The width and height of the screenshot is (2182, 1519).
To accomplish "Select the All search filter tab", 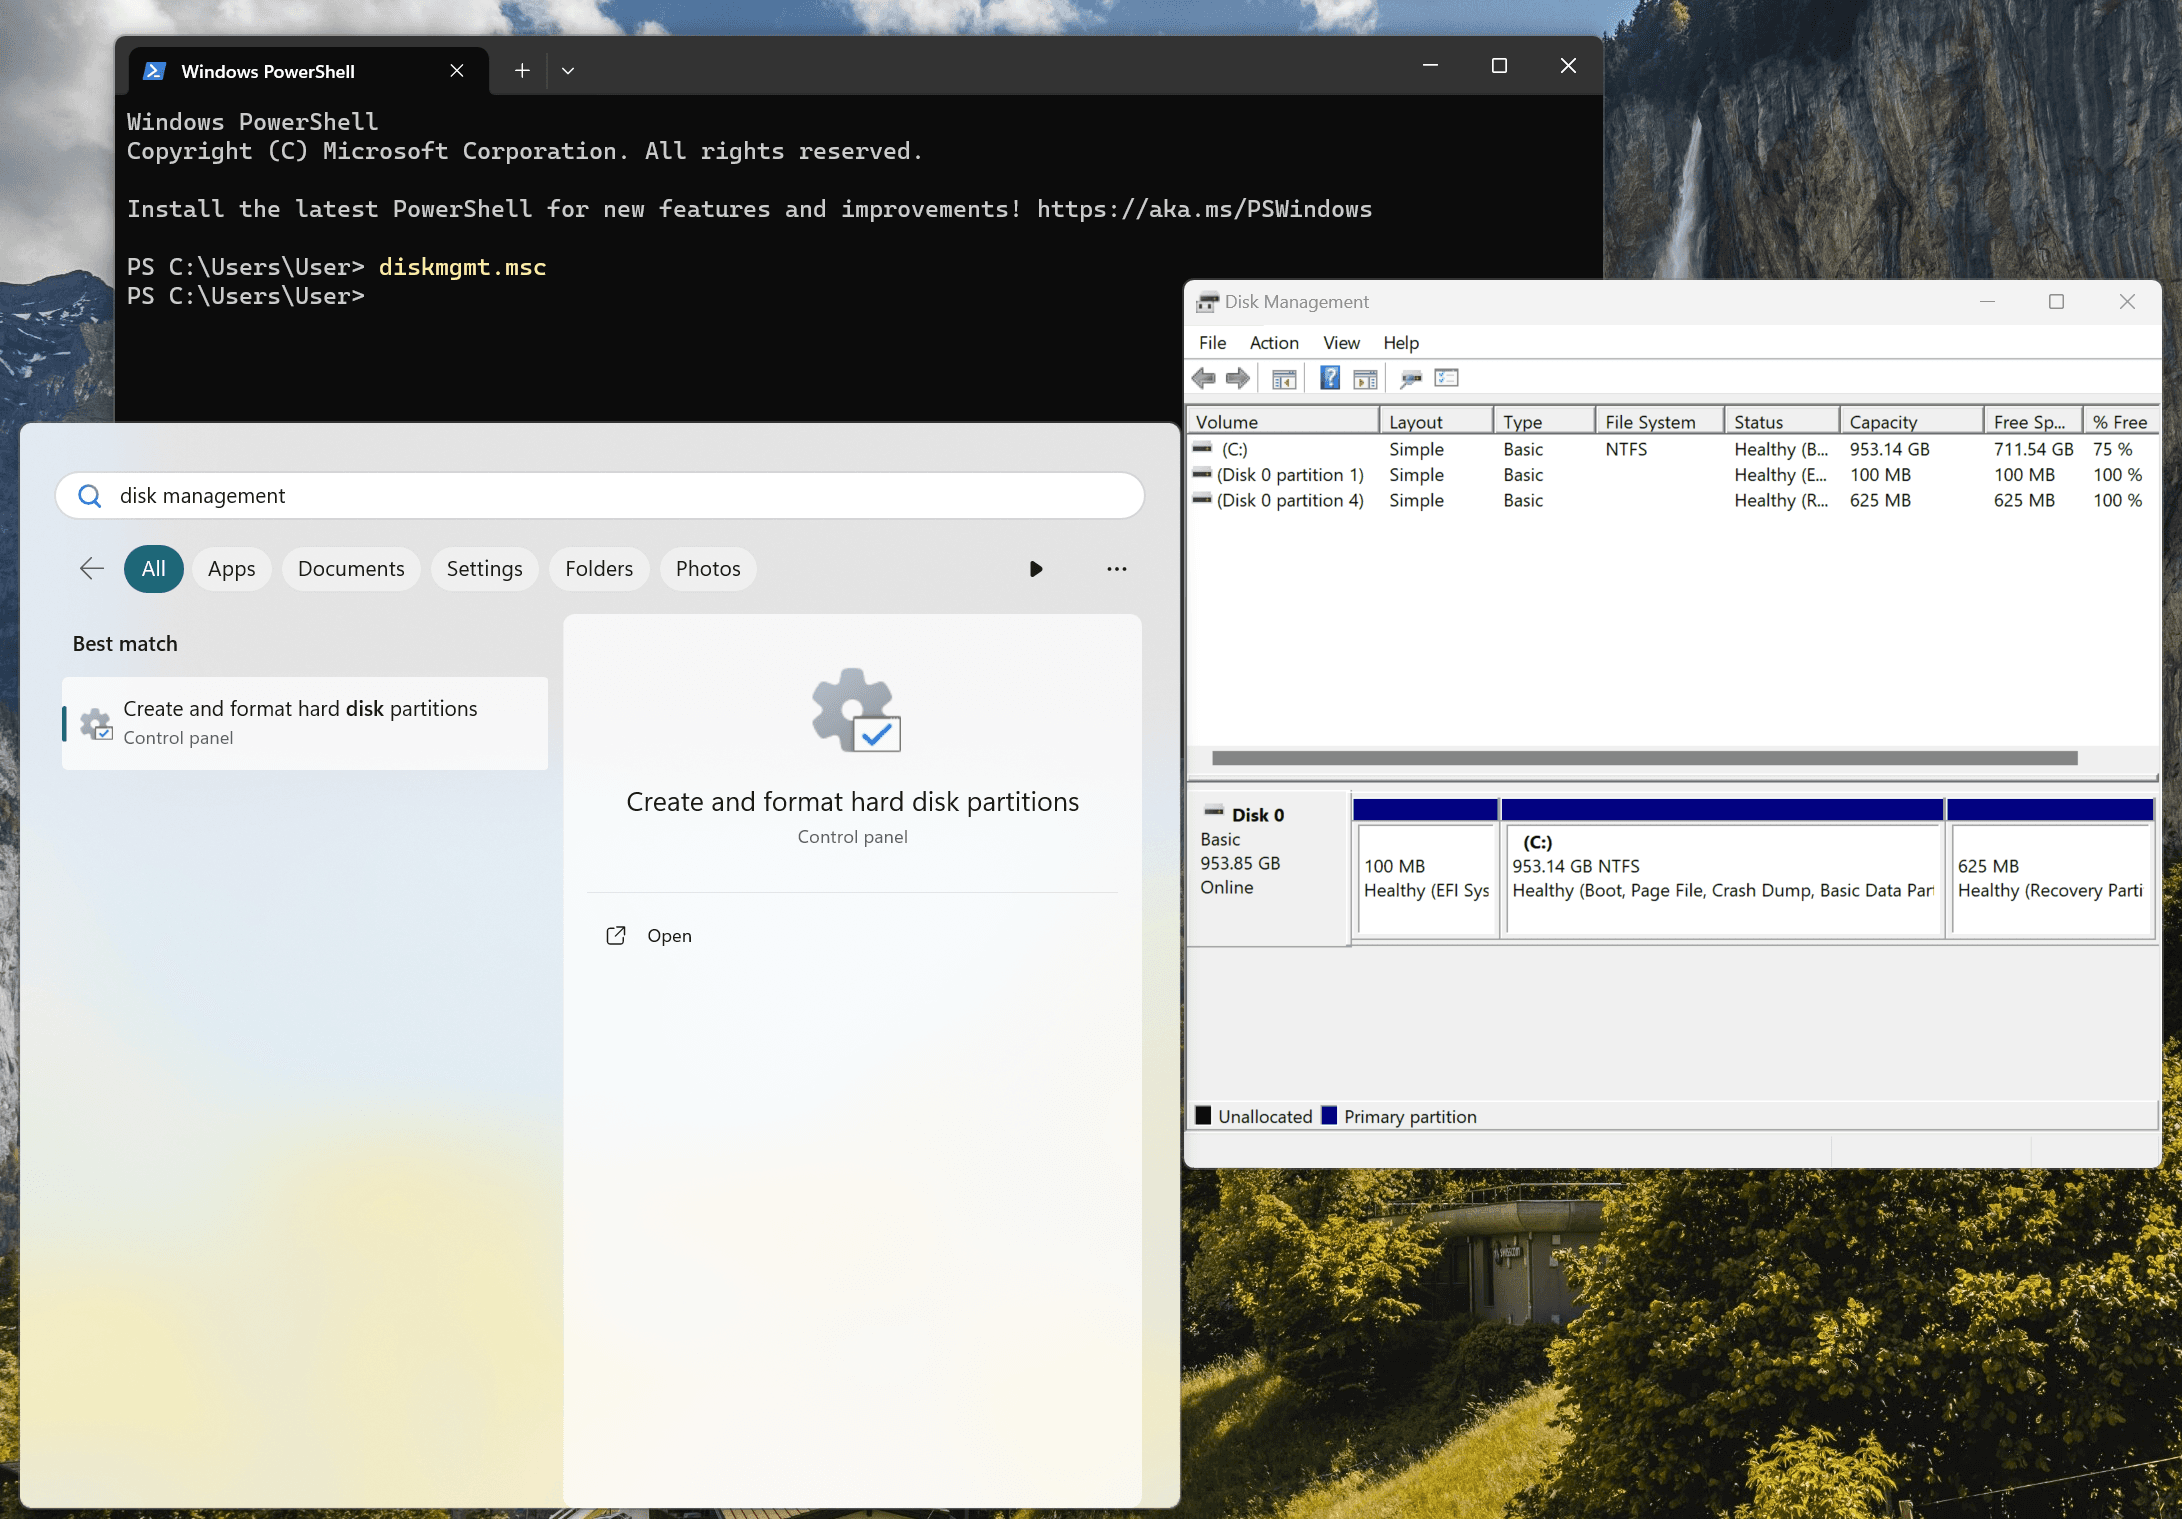I will (x=154, y=569).
